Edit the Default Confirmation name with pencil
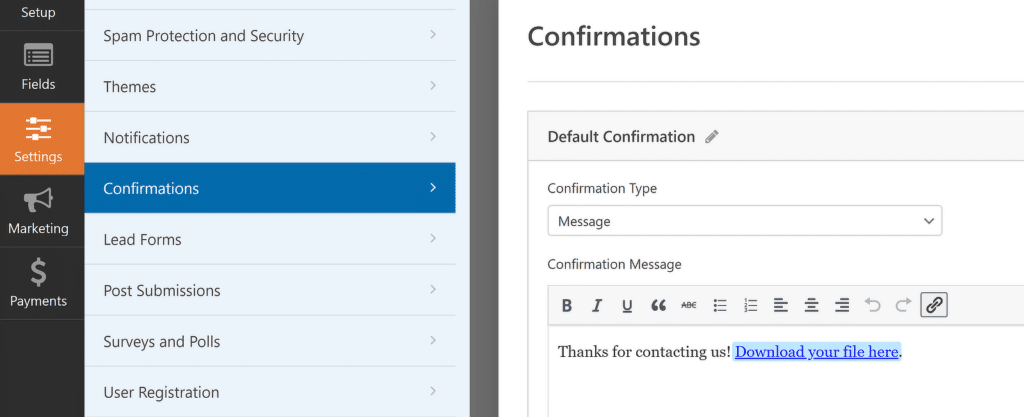 click(x=712, y=137)
